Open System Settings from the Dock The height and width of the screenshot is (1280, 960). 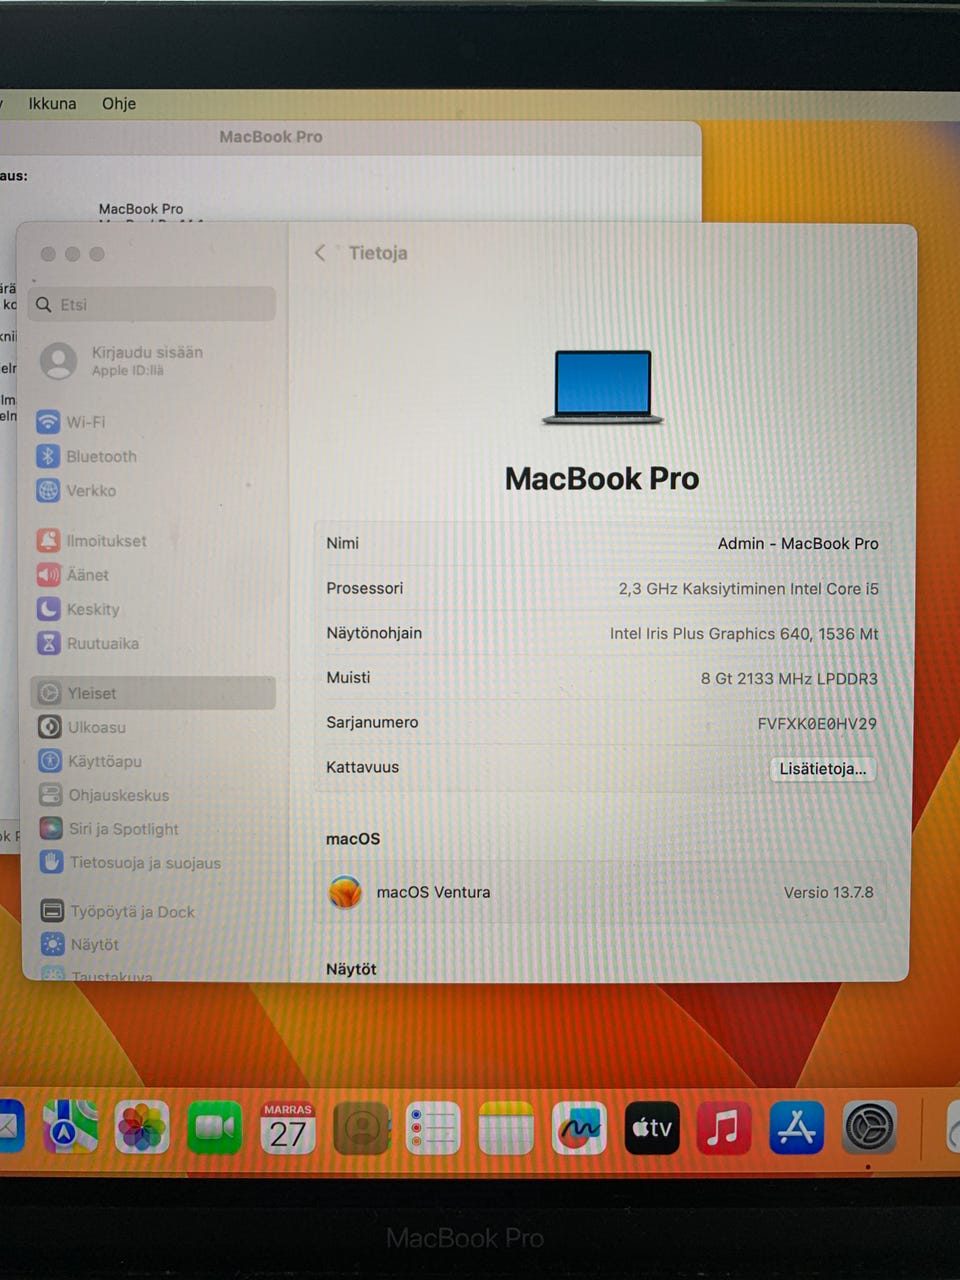tap(868, 1128)
